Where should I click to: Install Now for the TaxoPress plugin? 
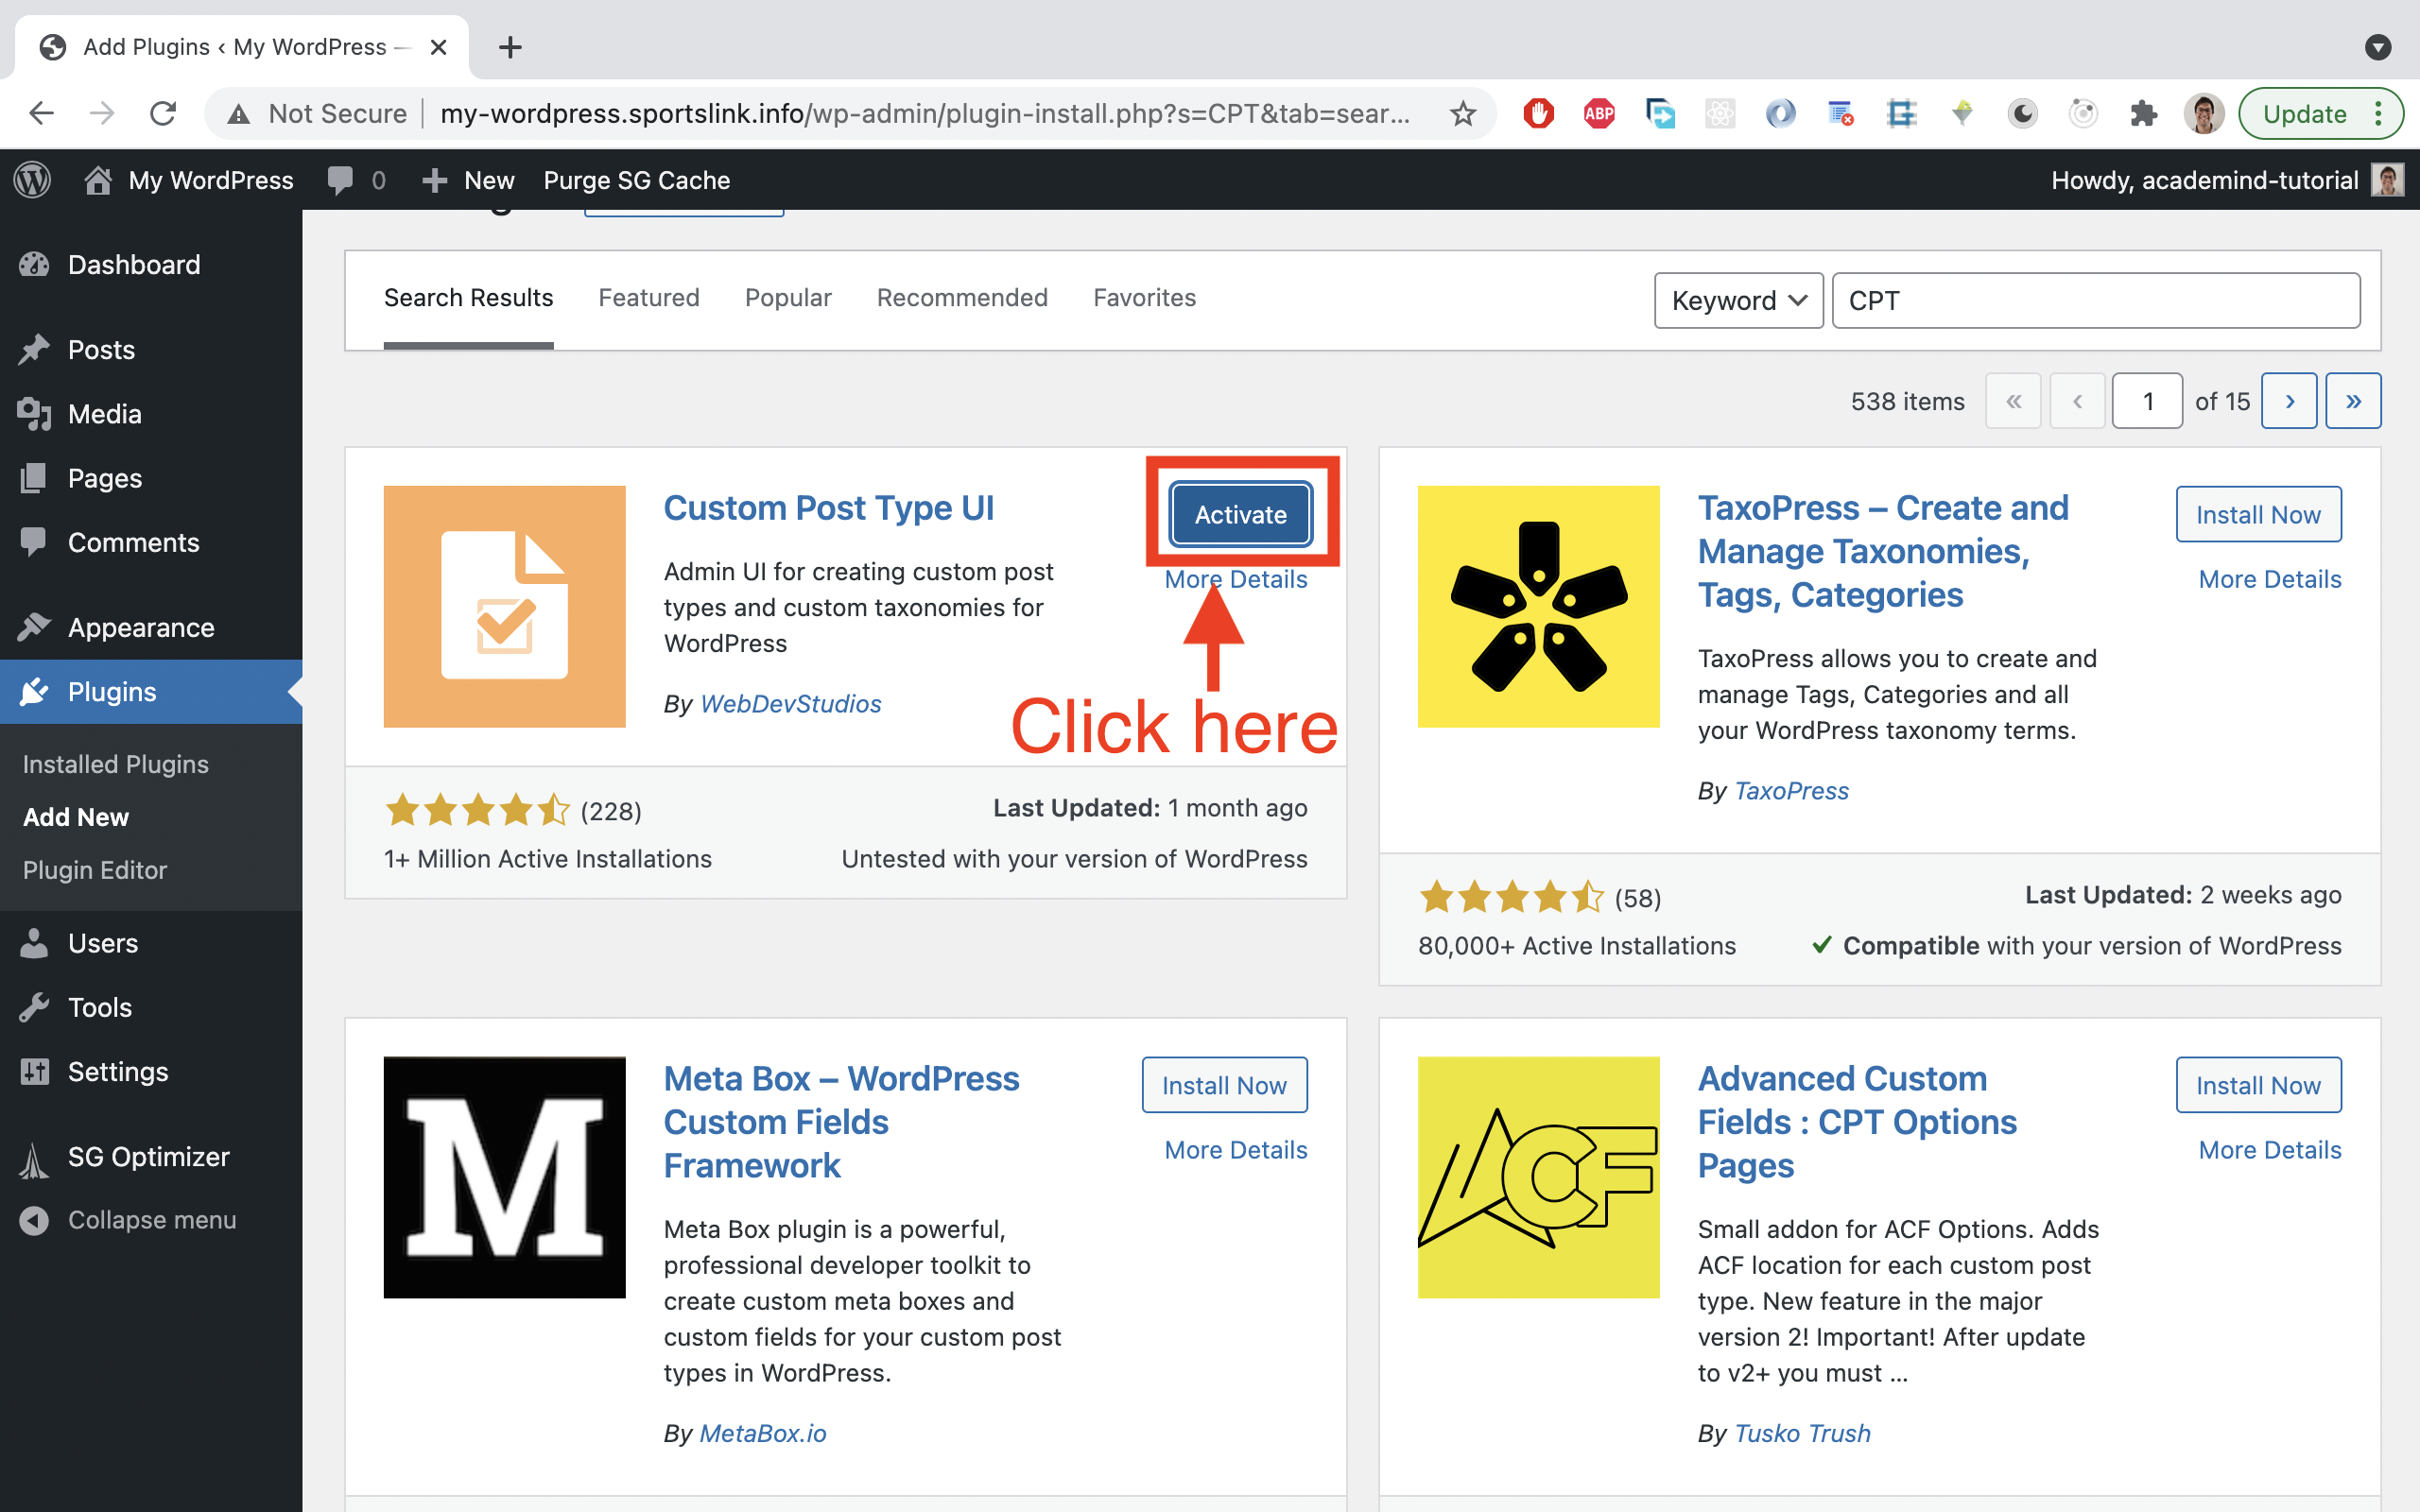(2258, 514)
